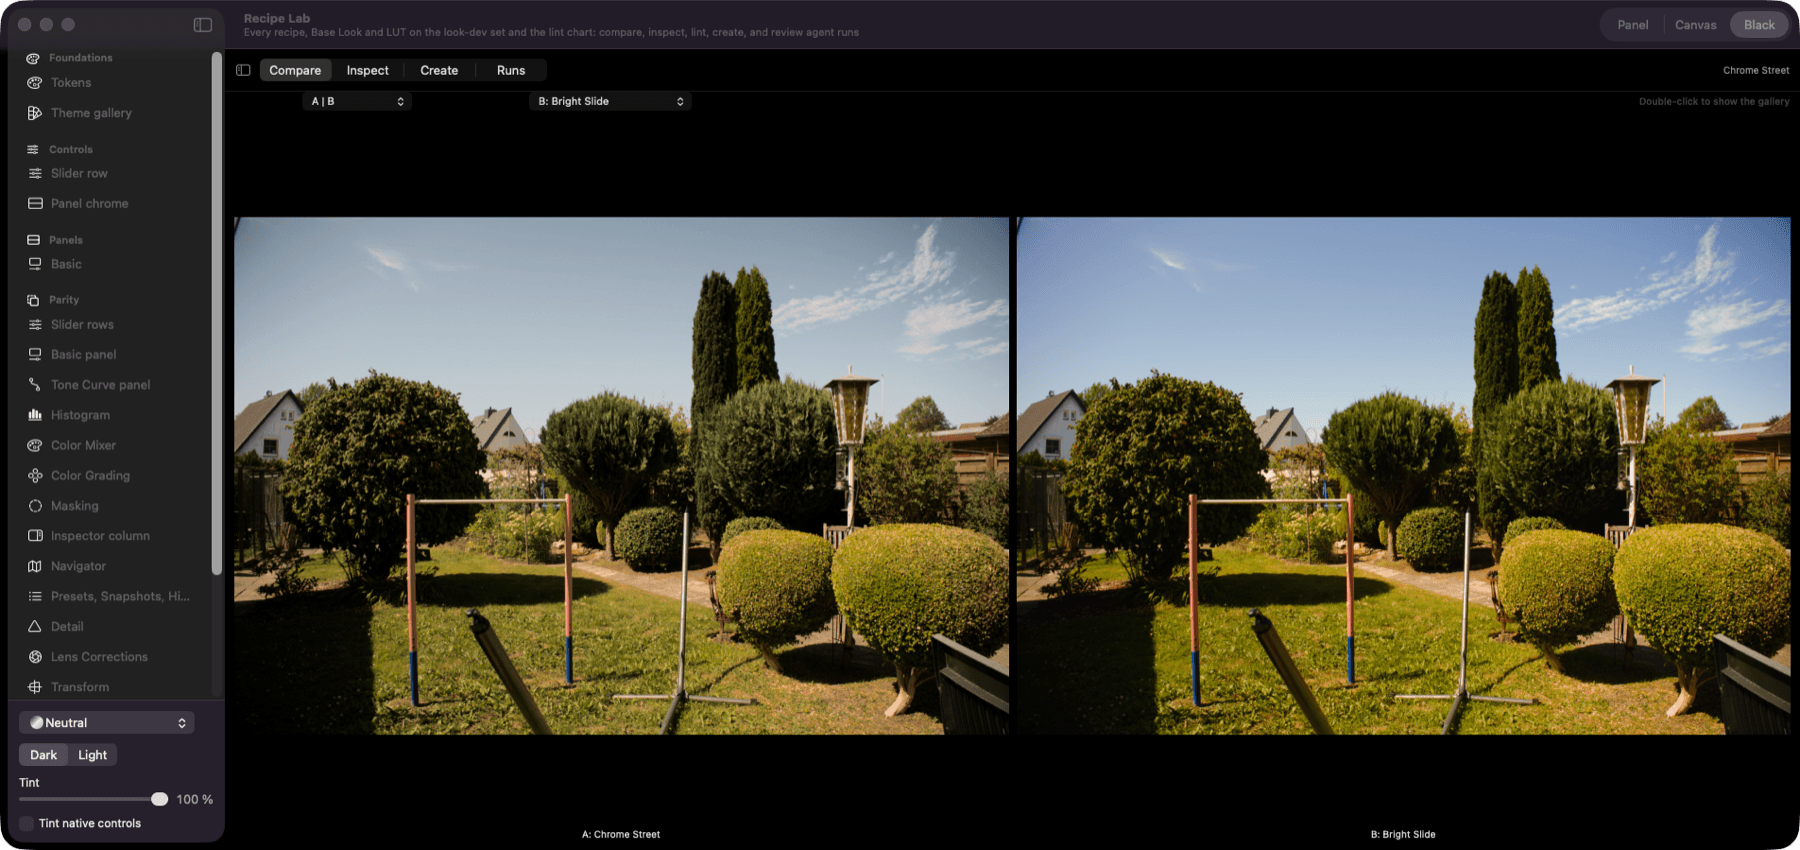The width and height of the screenshot is (1800, 850).
Task: Select the Tone Curve panel icon
Action: click(x=35, y=384)
